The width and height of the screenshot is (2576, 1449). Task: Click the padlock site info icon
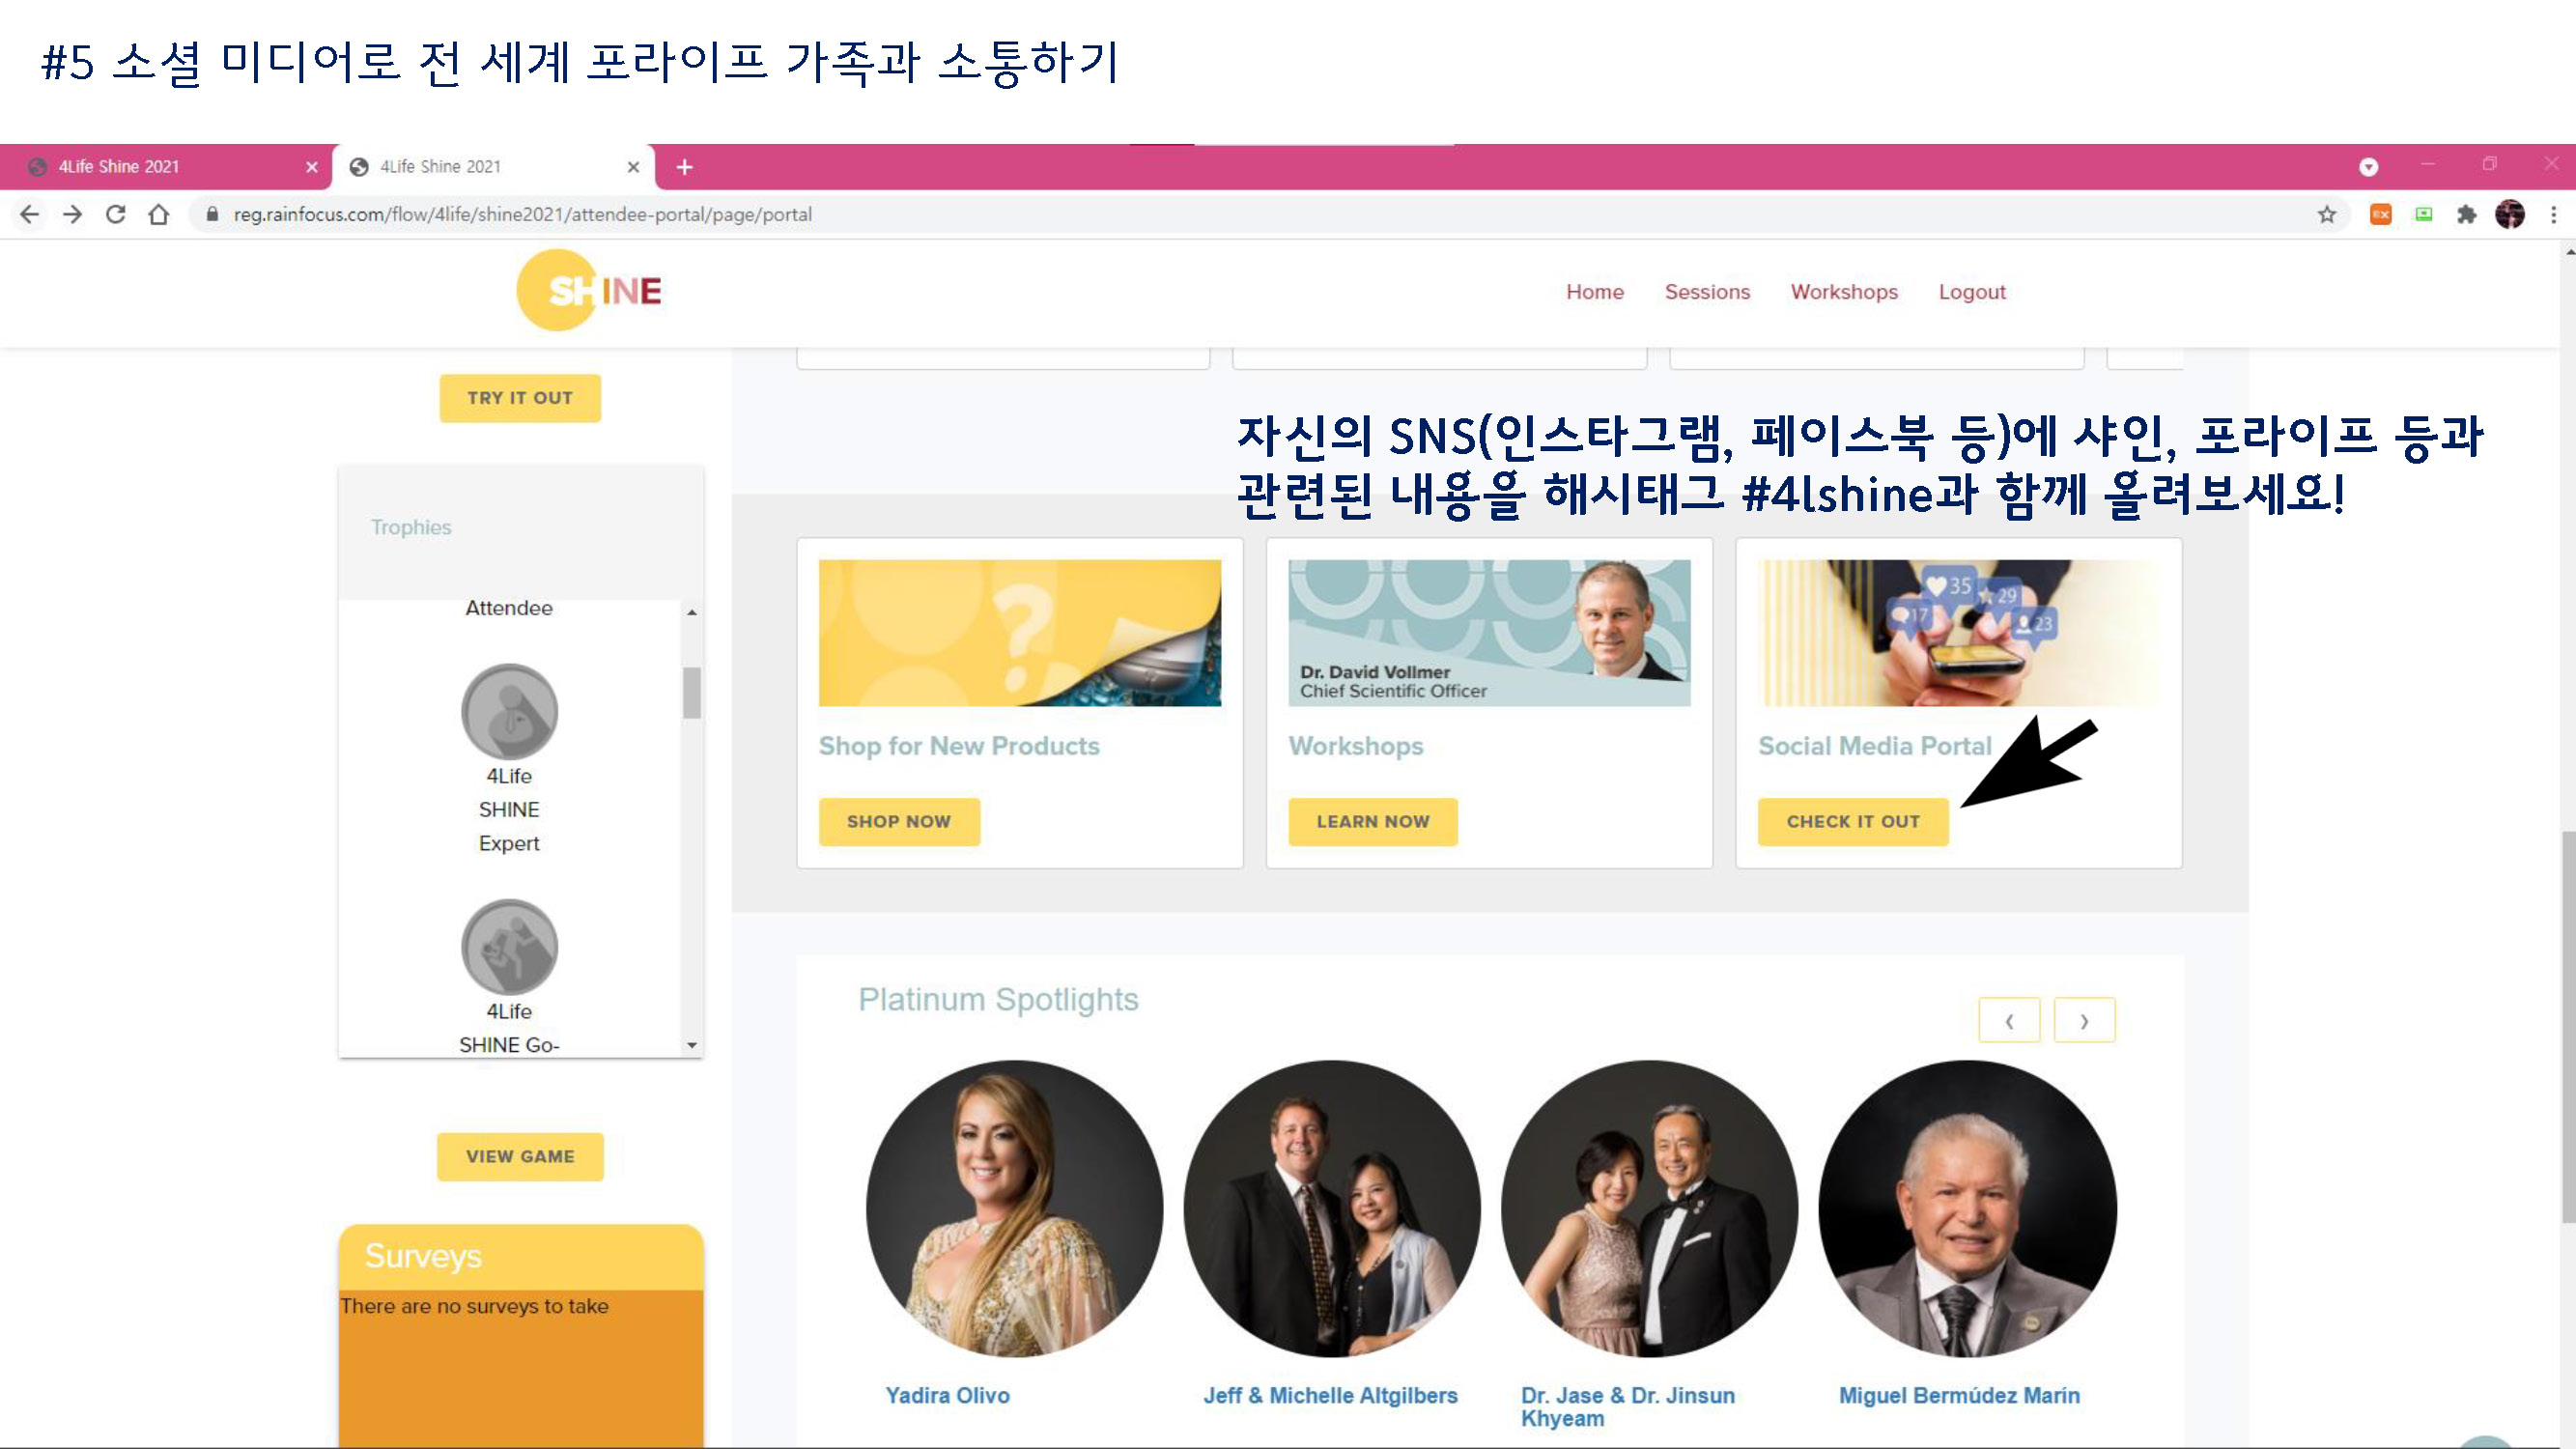tap(212, 214)
